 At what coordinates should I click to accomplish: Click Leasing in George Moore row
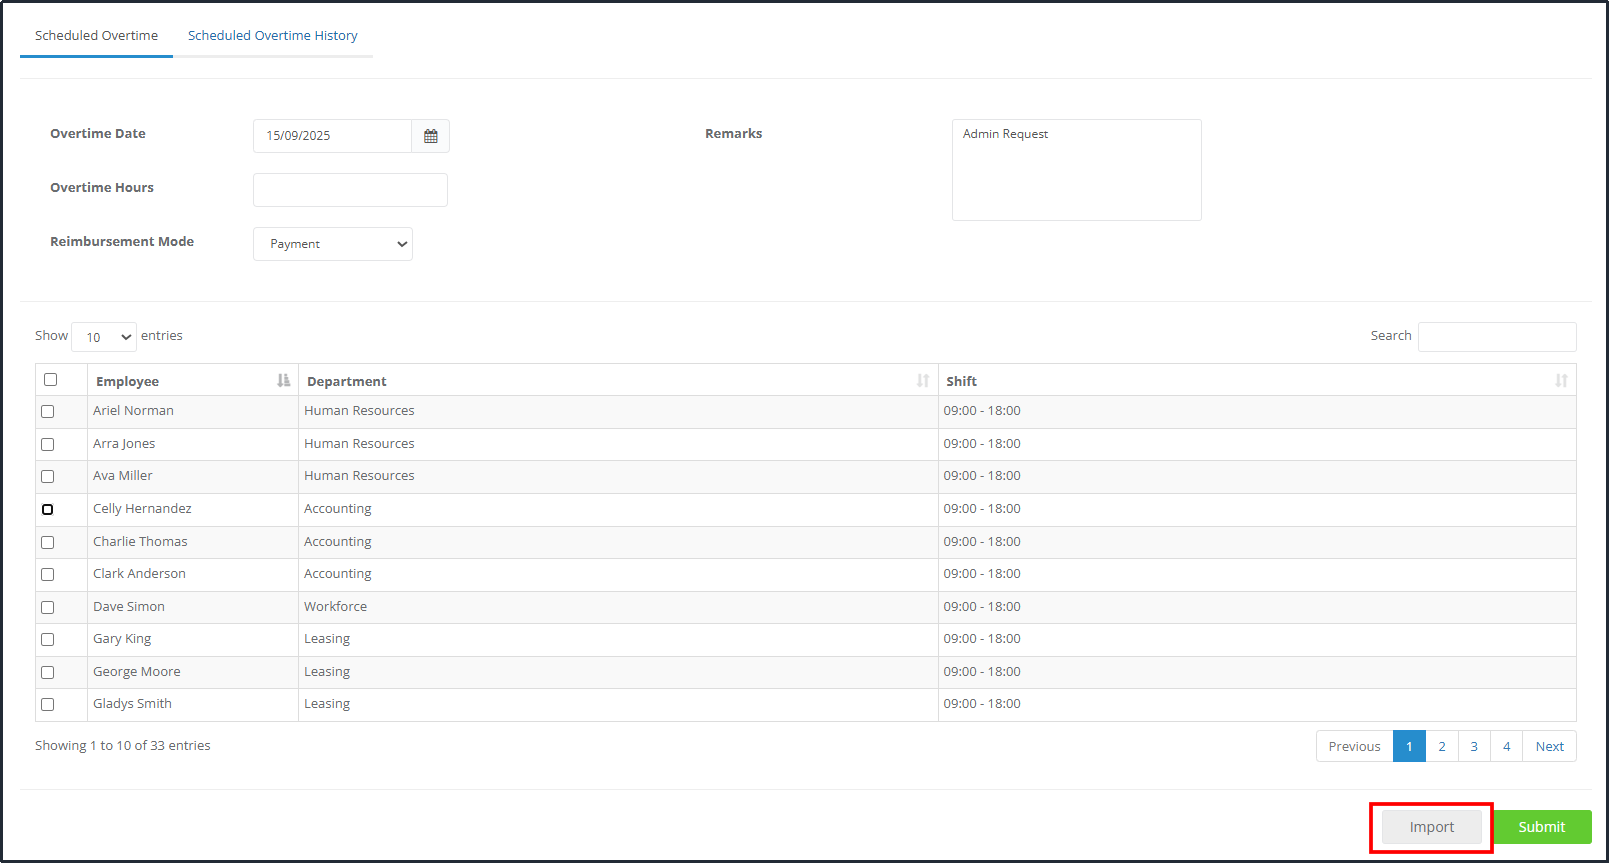(327, 671)
